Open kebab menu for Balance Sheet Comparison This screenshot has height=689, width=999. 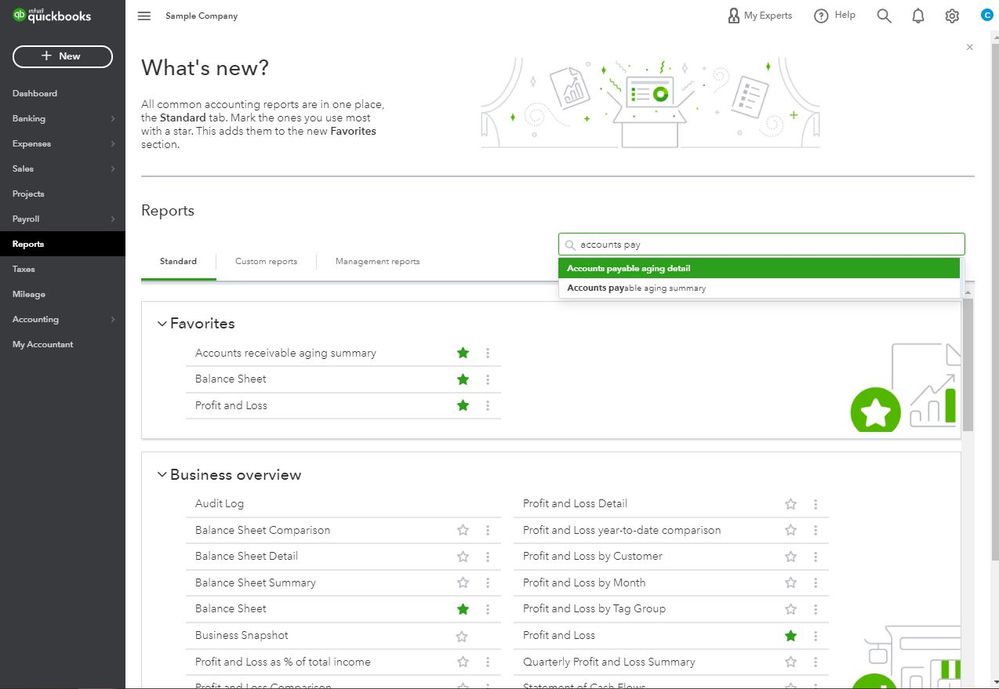click(488, 530)
